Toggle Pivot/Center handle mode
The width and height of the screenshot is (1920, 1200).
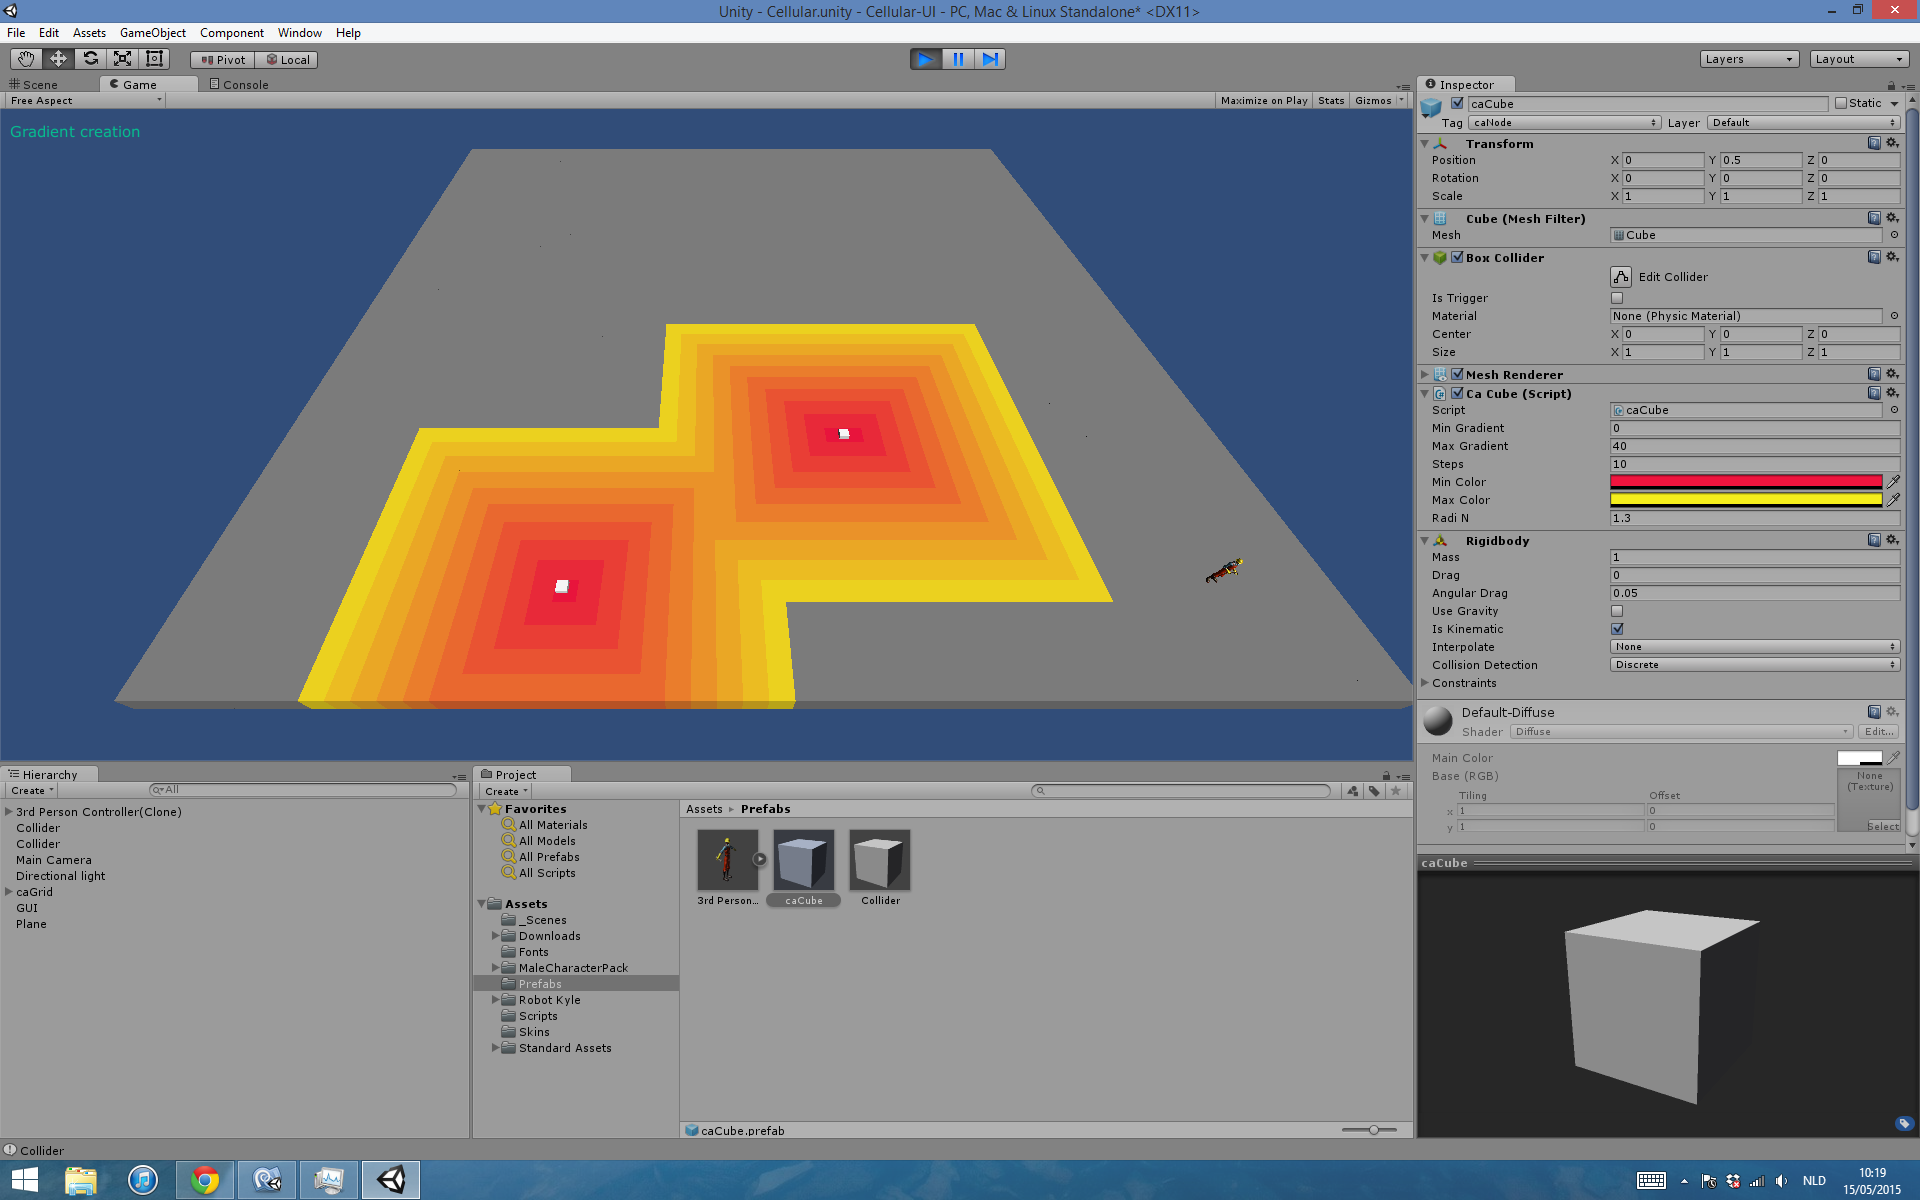[x=223, y=60]
